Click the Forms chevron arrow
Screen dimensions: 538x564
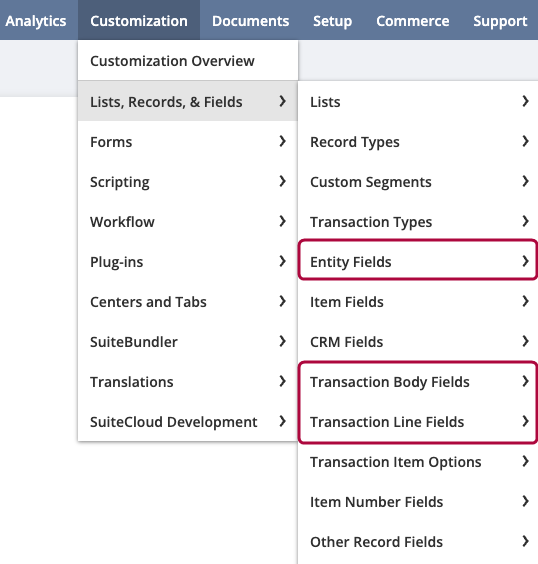[283, 141]
